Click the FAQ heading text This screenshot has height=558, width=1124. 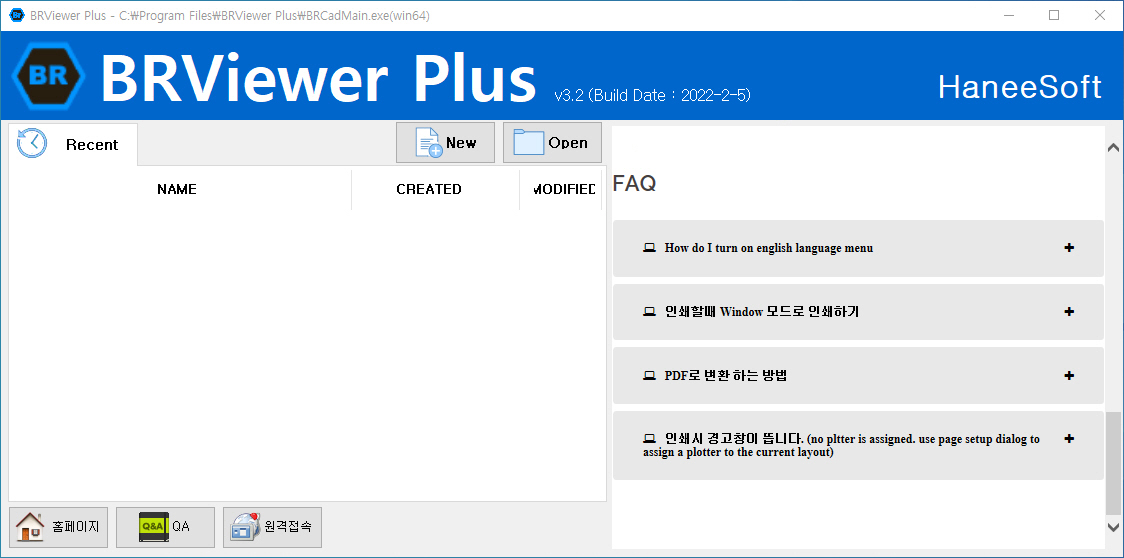click(x=634, y=184)
